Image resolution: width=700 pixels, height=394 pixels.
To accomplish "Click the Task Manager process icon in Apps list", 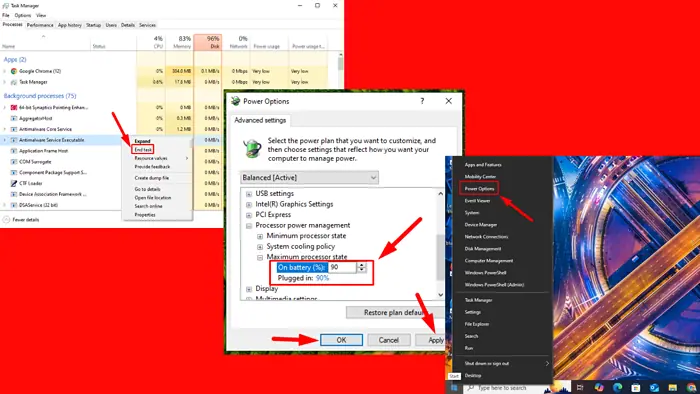I will point(14,82).
